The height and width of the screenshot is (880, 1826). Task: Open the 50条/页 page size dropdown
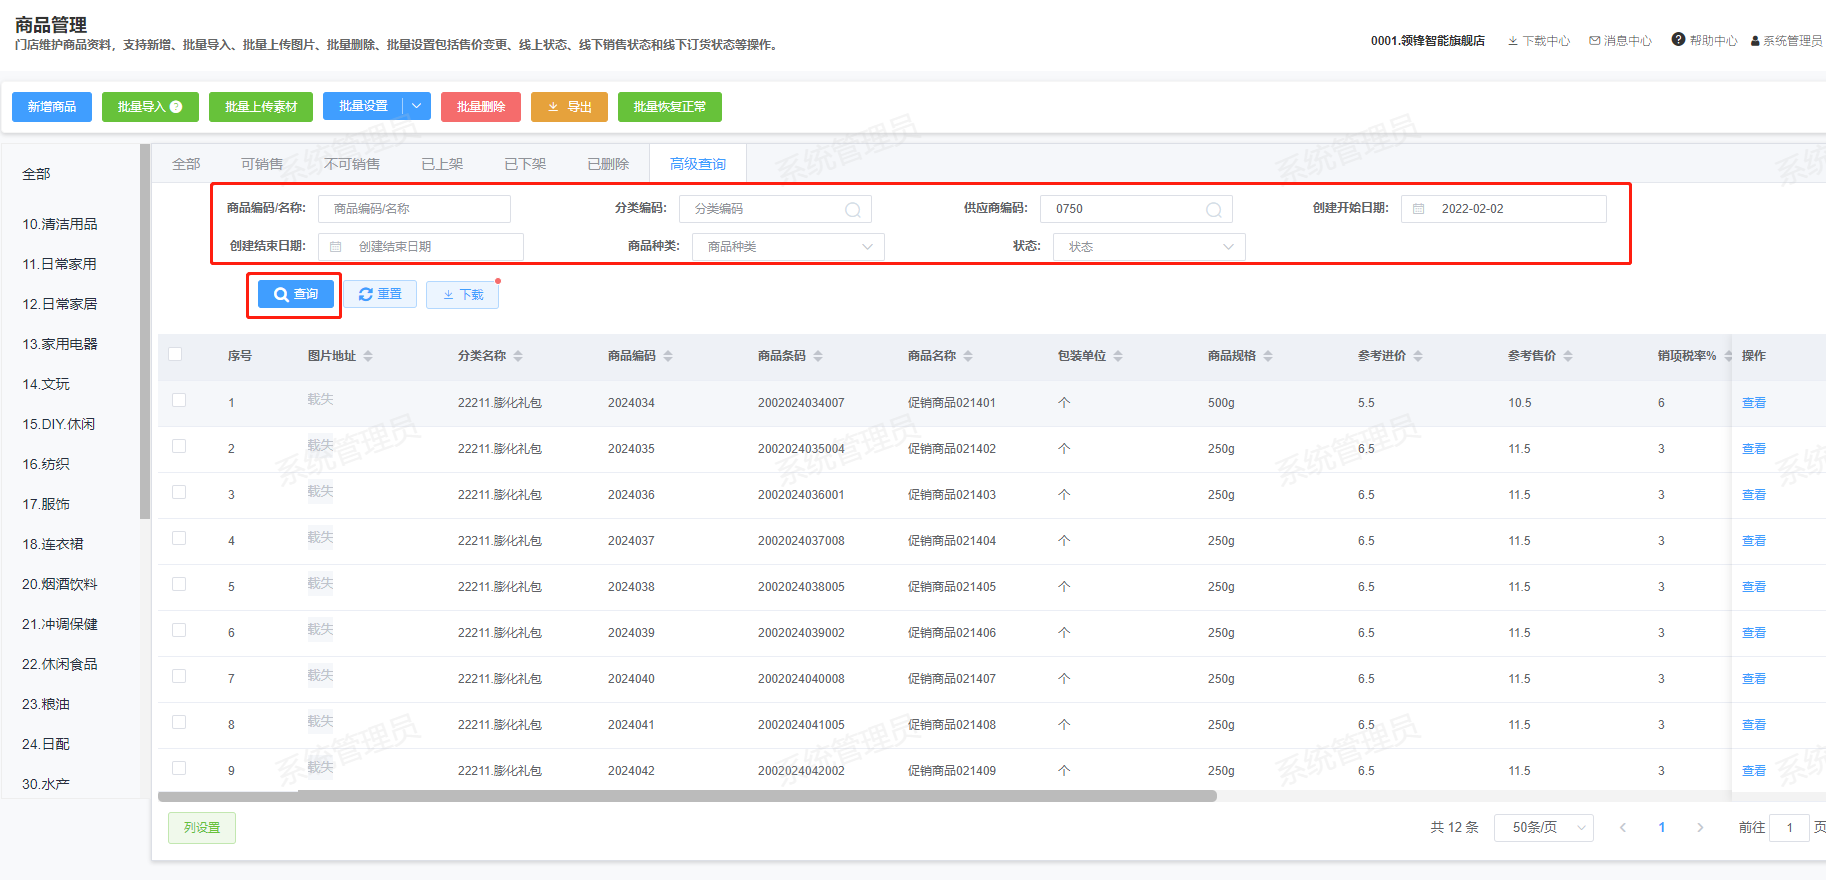pyautogui.click(x=1543, y=828)
